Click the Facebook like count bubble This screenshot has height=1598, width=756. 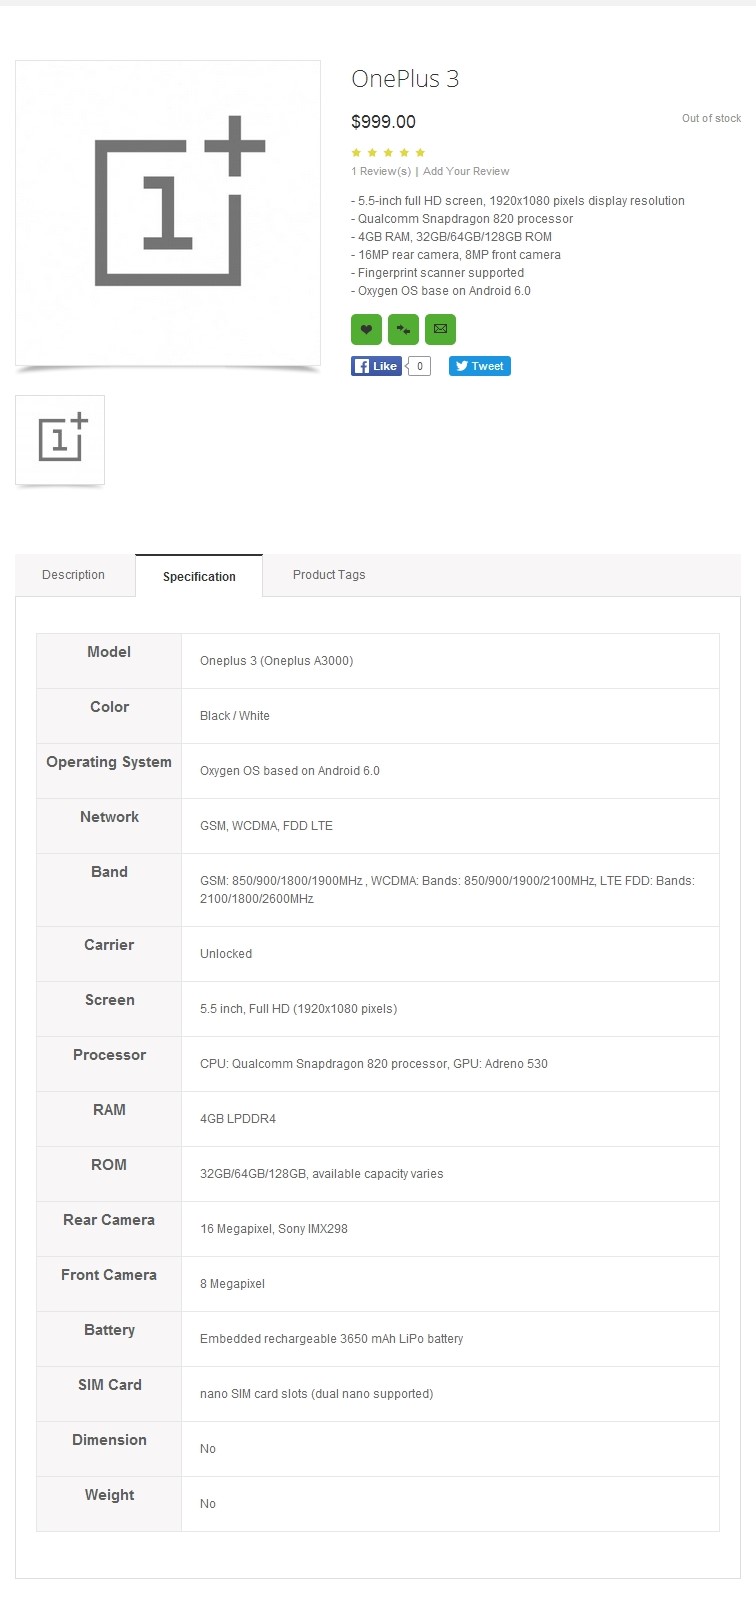[x=420, y=366]
